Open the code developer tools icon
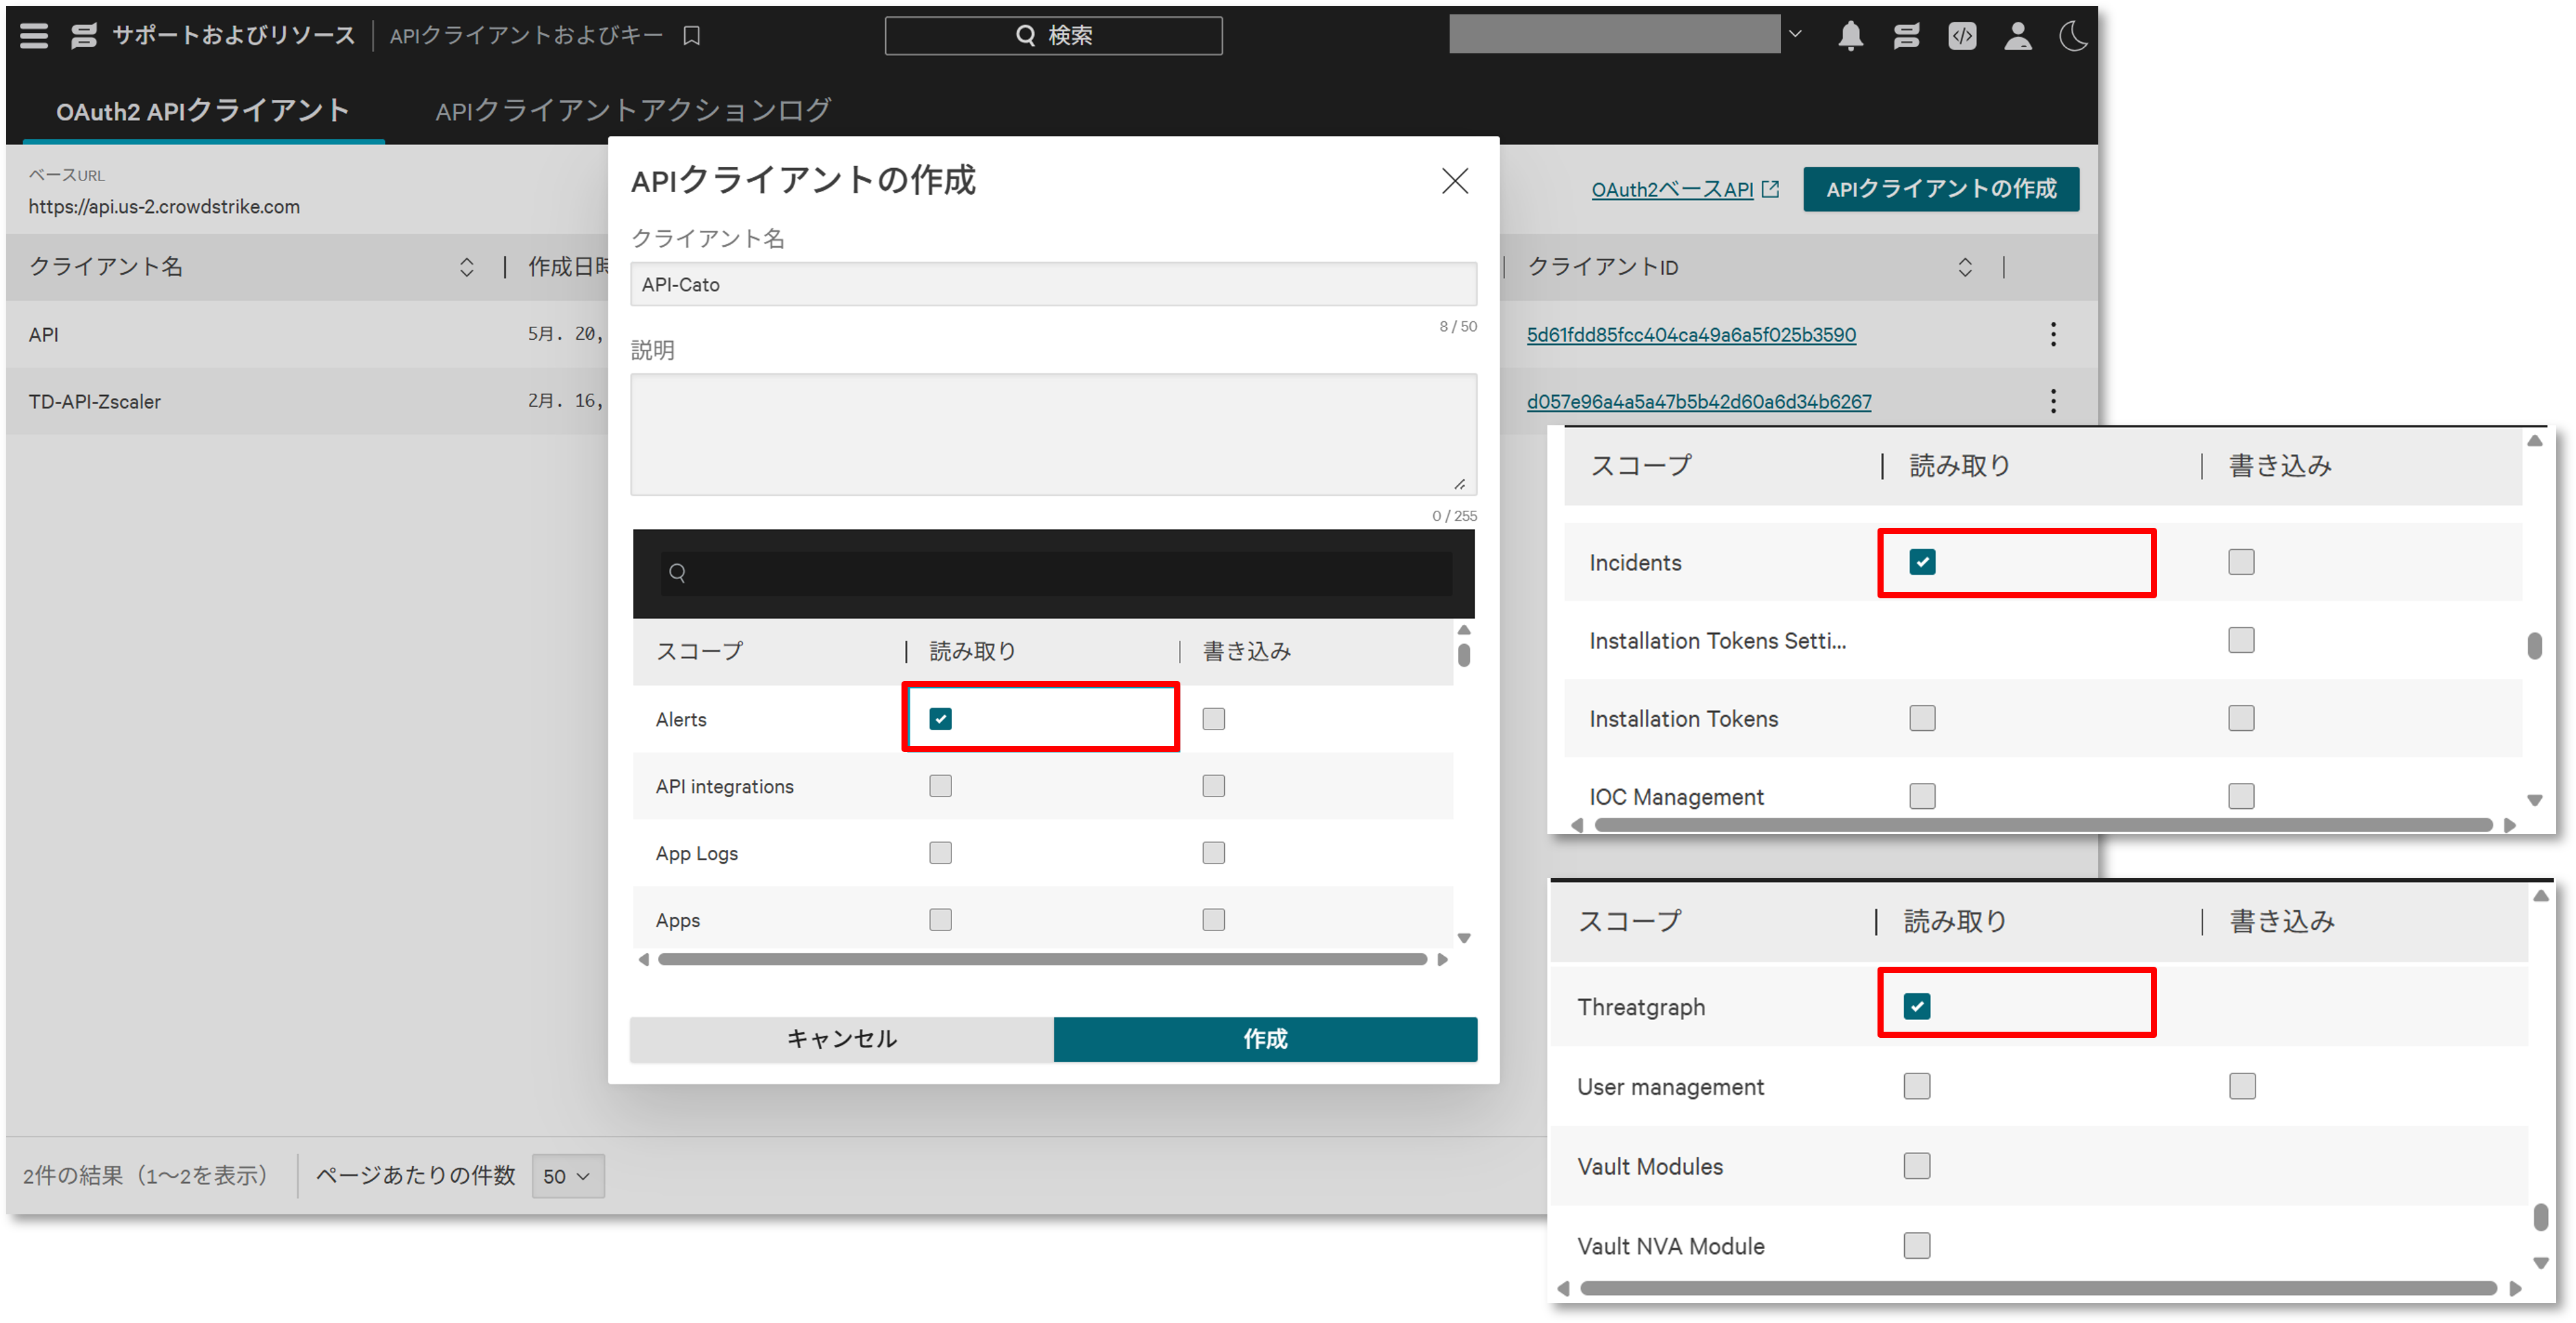Screen dimensions: 2576x1323 click(x=1962, y=36)
